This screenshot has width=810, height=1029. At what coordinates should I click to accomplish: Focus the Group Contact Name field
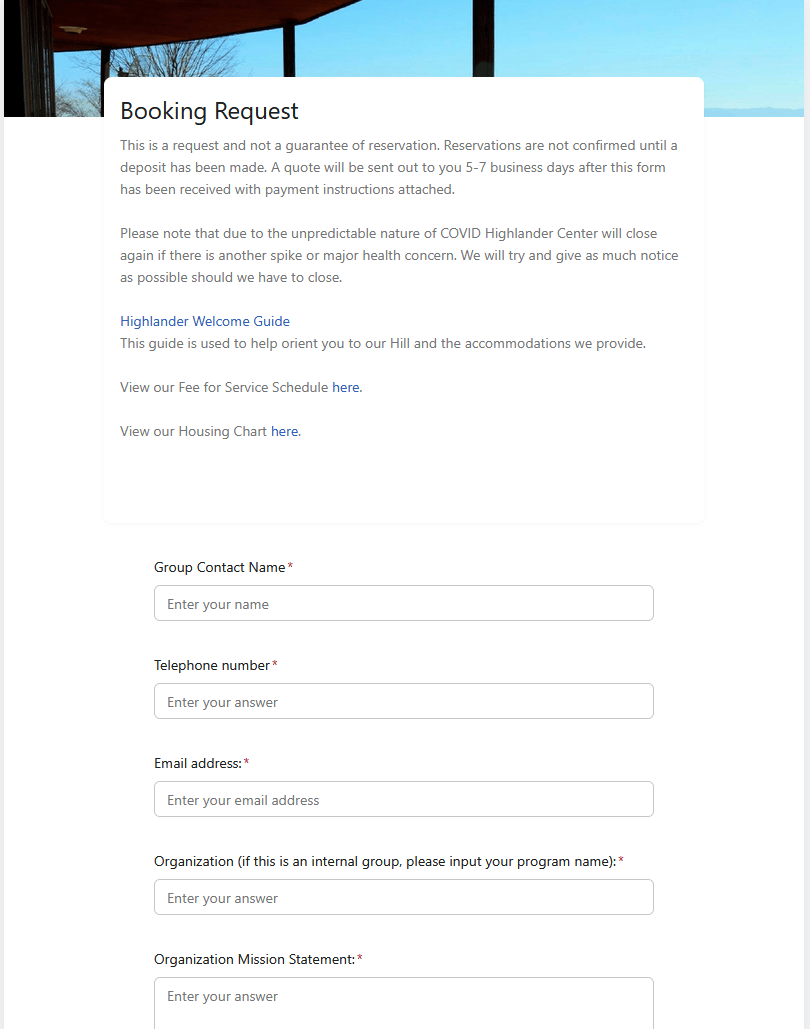pos(404,603)
